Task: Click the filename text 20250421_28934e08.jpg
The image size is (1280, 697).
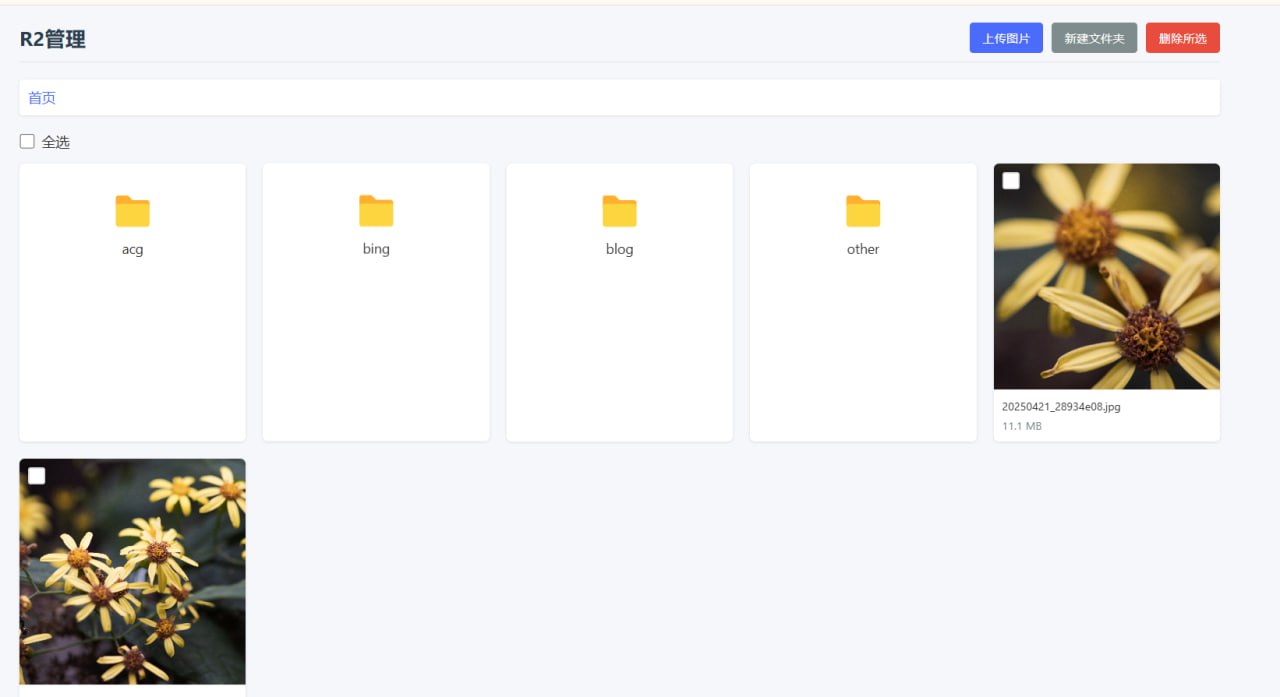Action: [1061, 406]
